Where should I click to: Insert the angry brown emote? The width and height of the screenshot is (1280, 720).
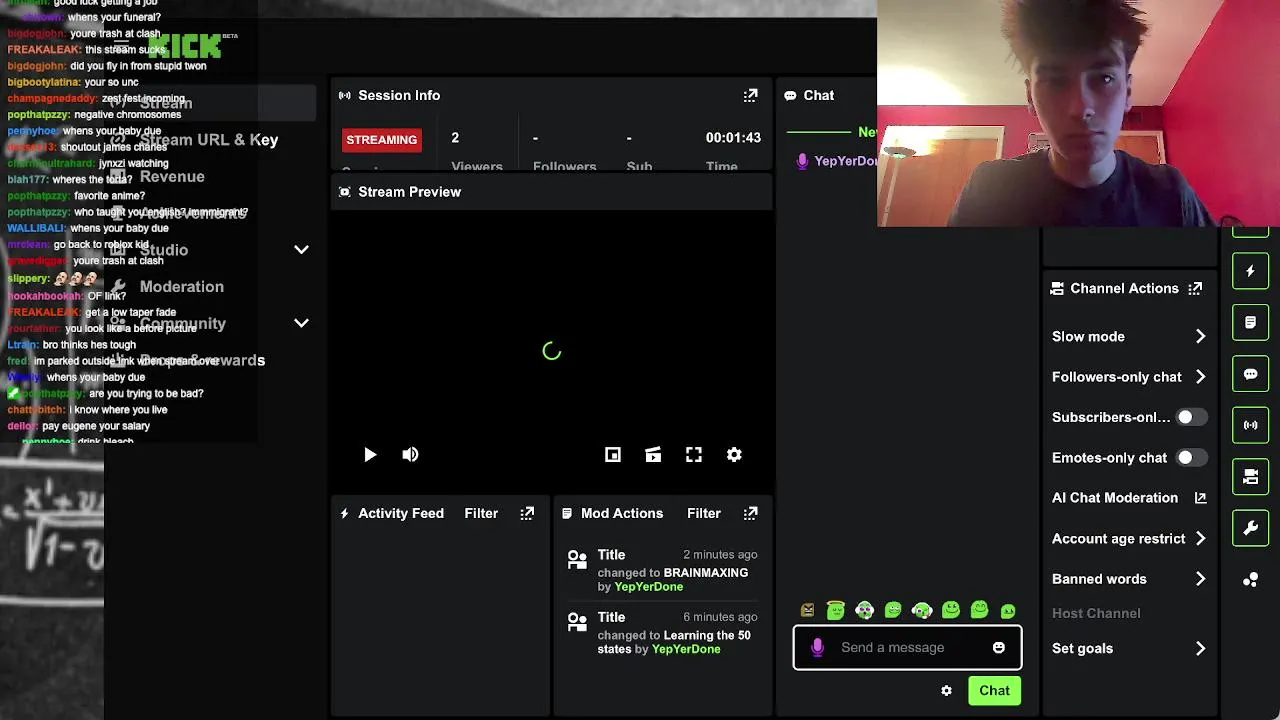click(807, 610)
